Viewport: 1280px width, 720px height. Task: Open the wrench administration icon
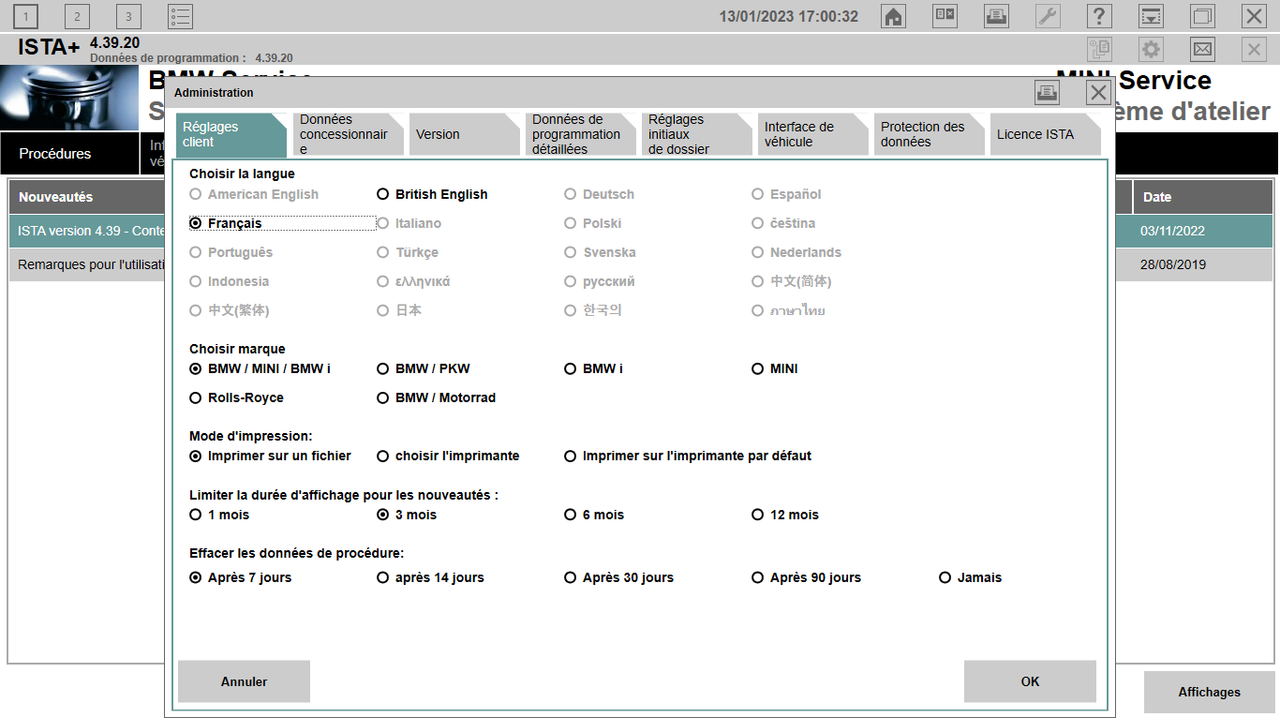point(1048,16)
